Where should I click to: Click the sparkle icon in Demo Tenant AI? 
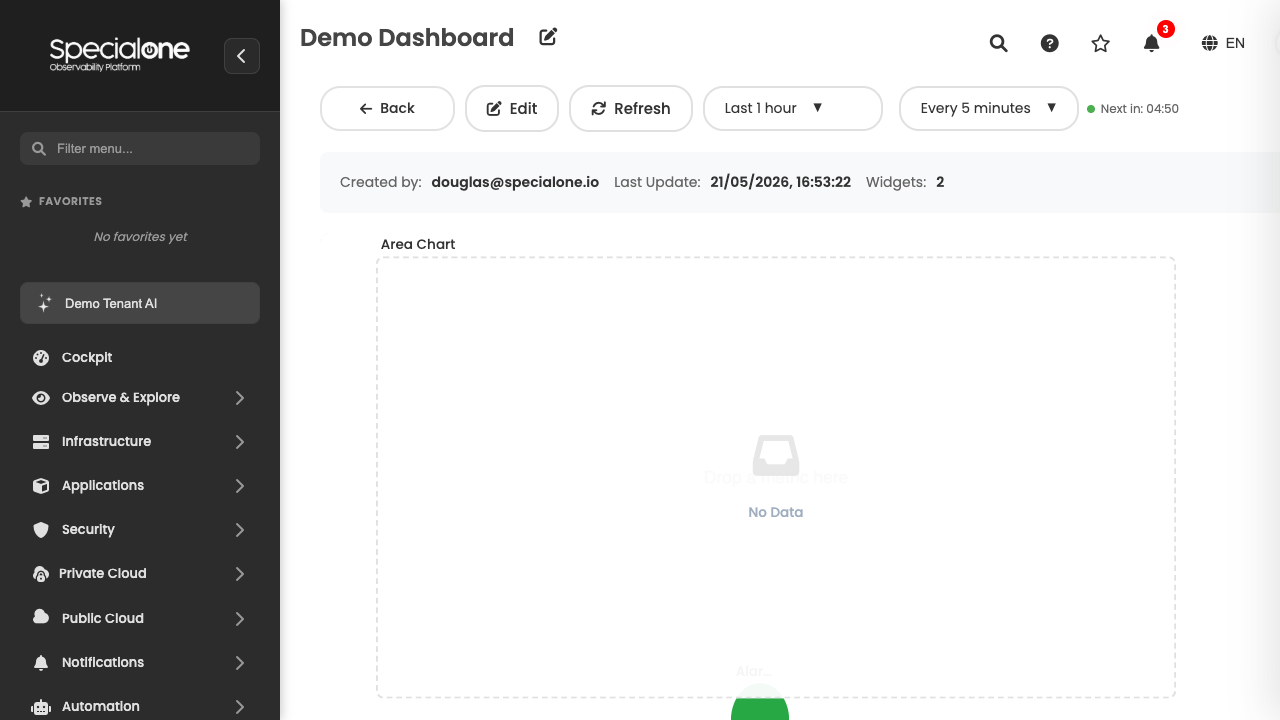pyautogui.click(x=44, y=303)
